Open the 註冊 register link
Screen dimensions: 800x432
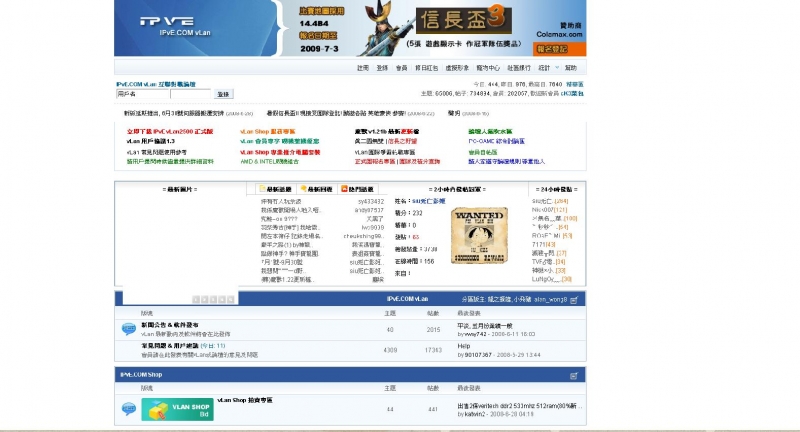pos(363,68)
